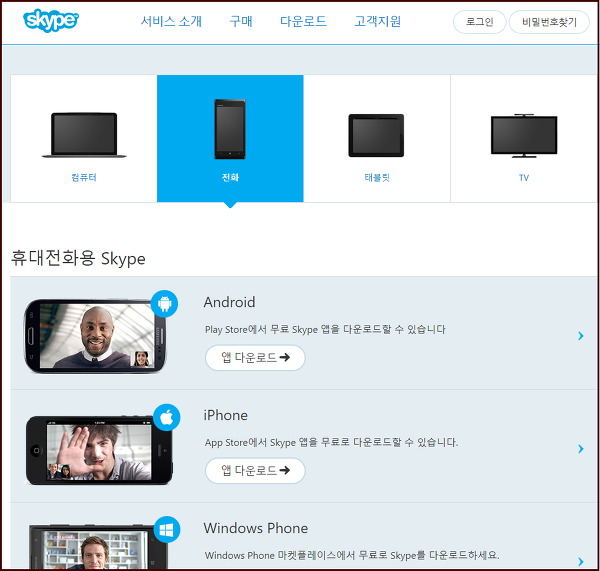
Task: Click the 비밀번호찾기 button
Action: [x=549, y=22]
